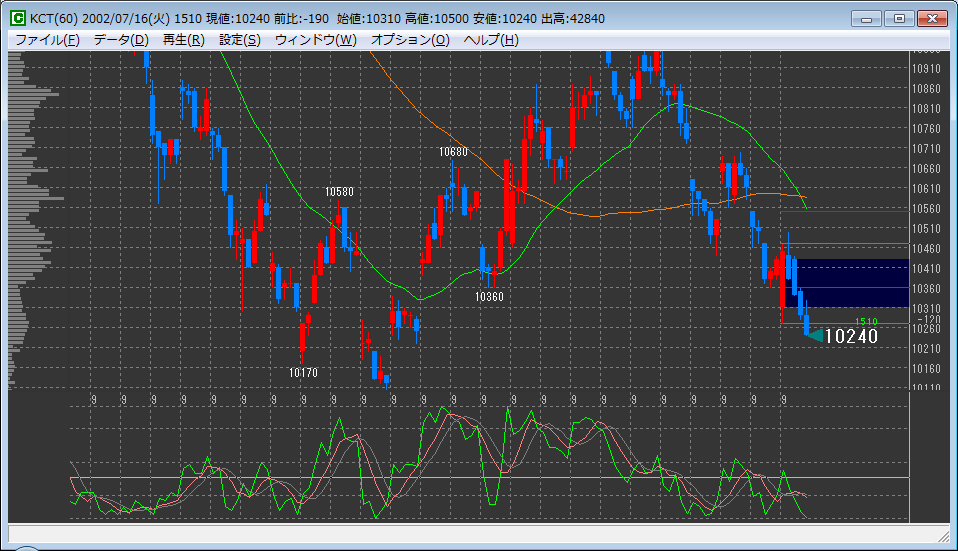Image resolution: width=958 pixels, height=551 pixels.
Task: Click the teal current-price arrow marker
Action: point(814,336)
